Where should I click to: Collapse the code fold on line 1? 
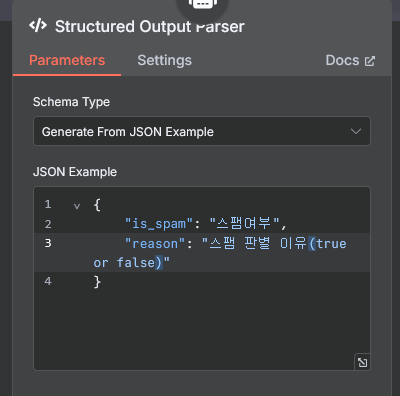point(77,206)
